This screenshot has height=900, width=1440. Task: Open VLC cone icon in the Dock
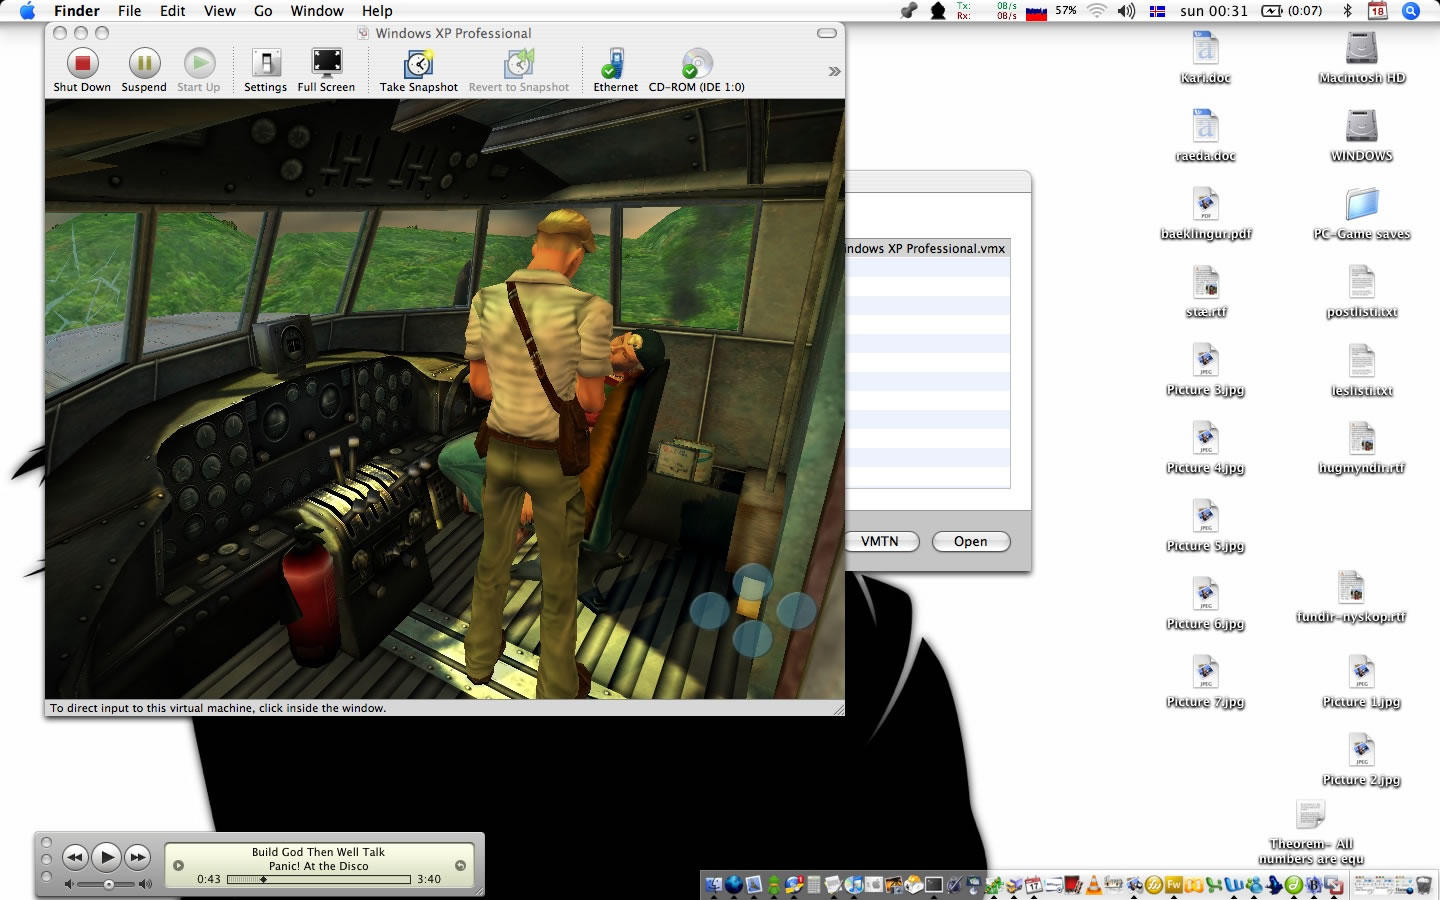pyautogui.click(x=1093, y=885)
